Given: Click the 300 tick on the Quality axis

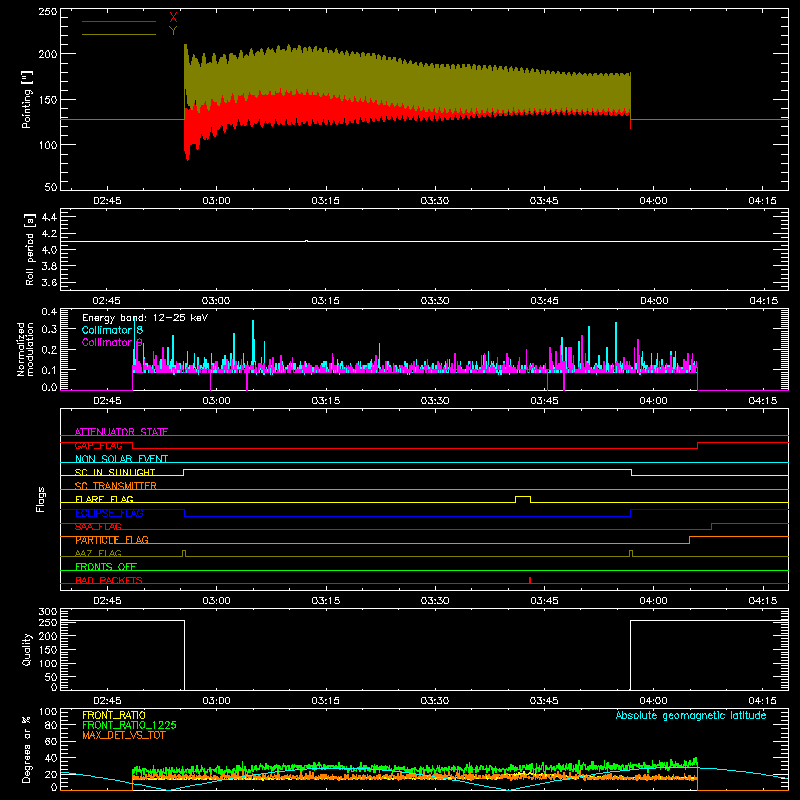Looking at the screenshot, I should pyautogui.click(x=48, y=611).
